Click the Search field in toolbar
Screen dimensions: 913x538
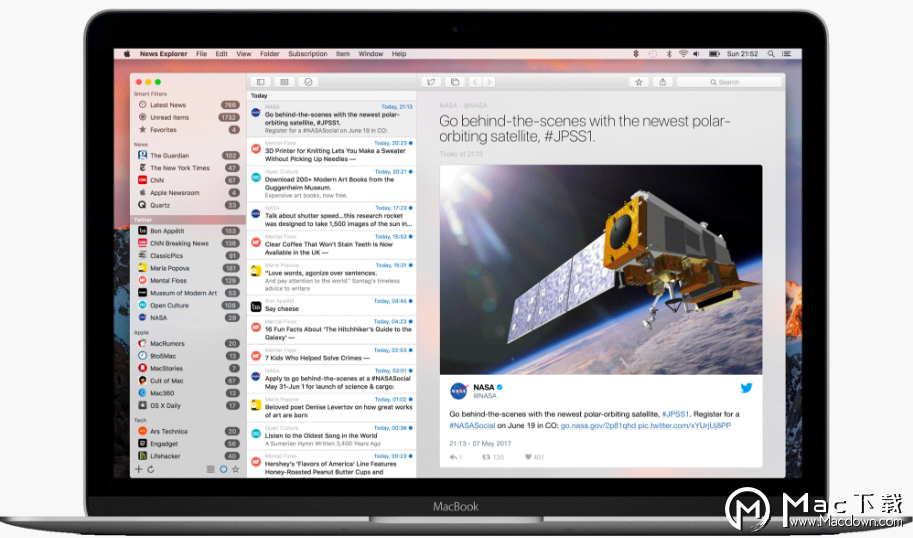point(729,82)
